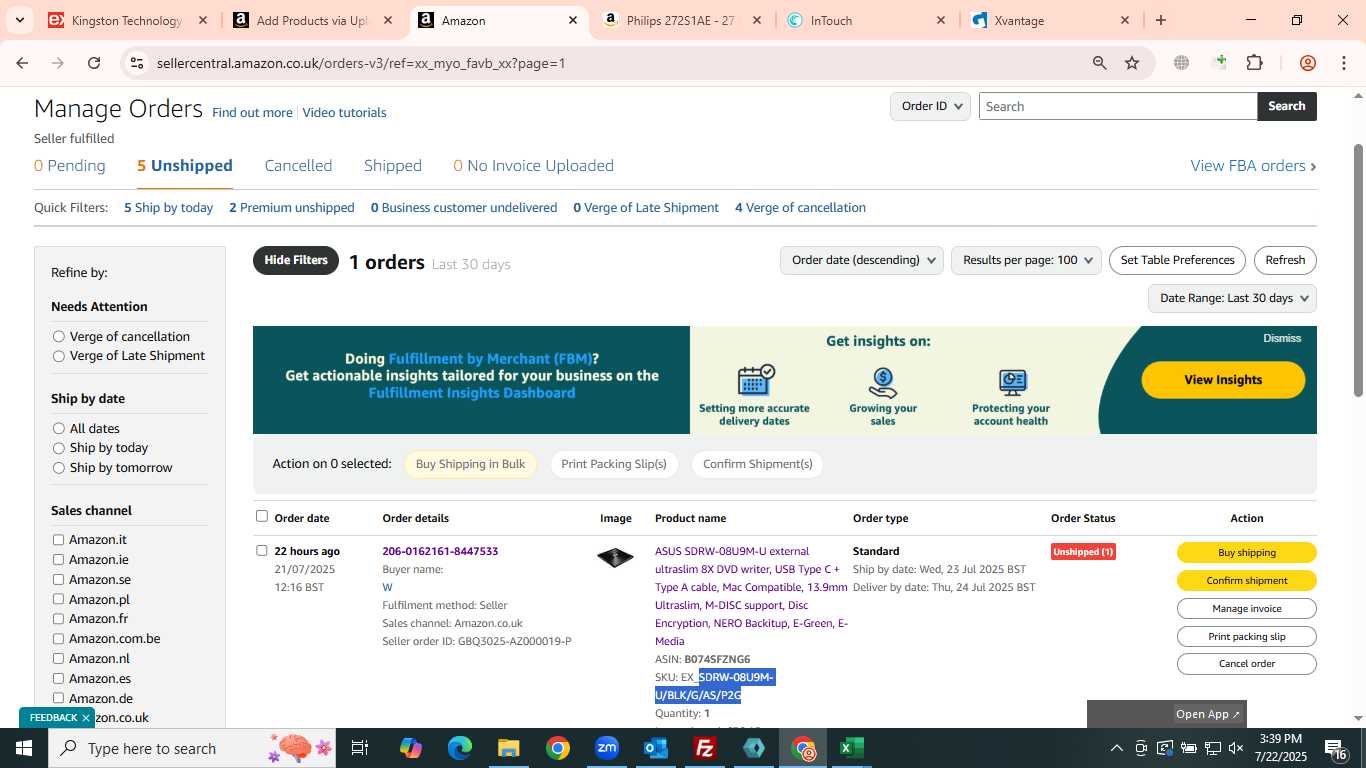This screenshot has height=768, width=1366.
Task: Click the page vertical scrollbar
Action: (x=1358, y=270)
